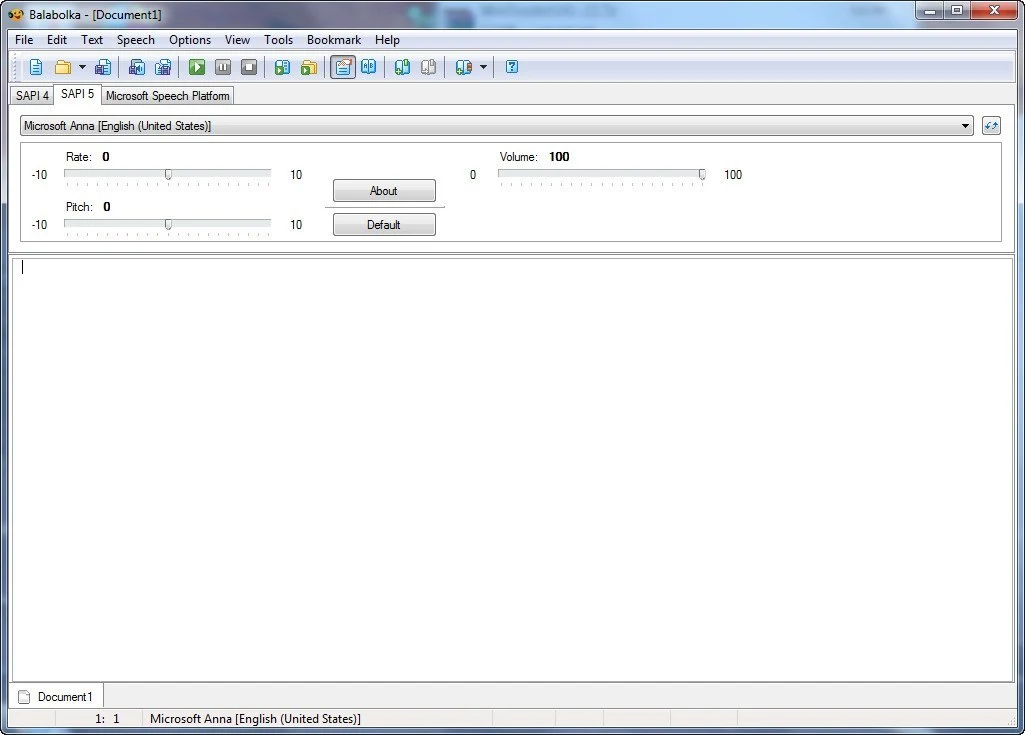Viewport: 1025px width, 735px height.
Task: Stop speech with the Stop toolbar button
Action: 249,67
